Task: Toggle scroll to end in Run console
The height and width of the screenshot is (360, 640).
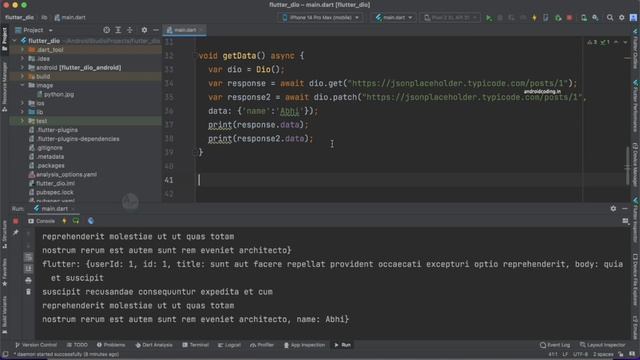Action: tap(28, 268)
